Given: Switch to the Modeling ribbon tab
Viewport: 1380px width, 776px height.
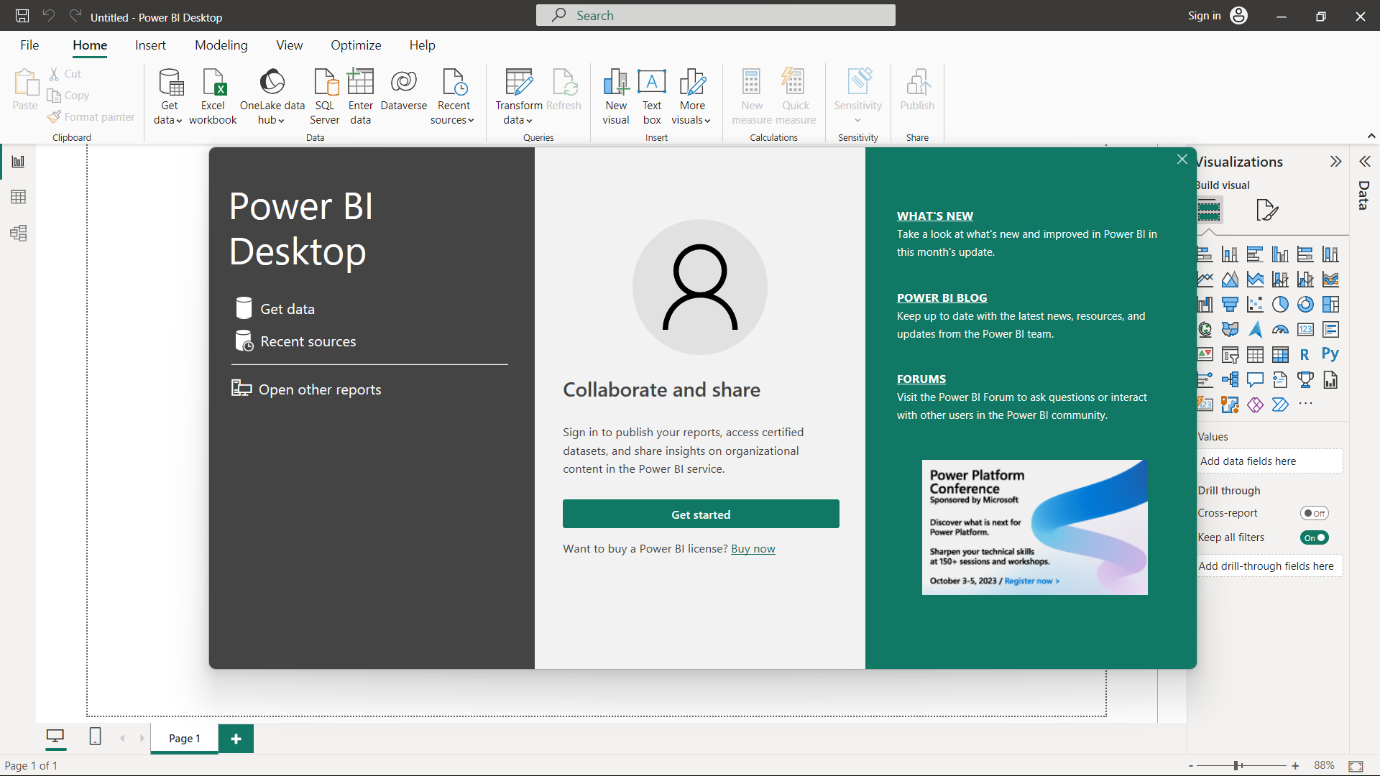Looking at the screenshot, I should [221, 45].
